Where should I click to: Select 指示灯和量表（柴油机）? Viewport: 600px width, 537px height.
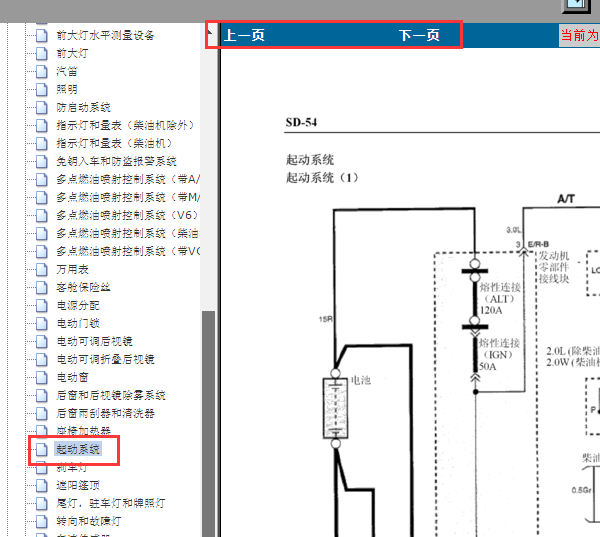[114, 143]
